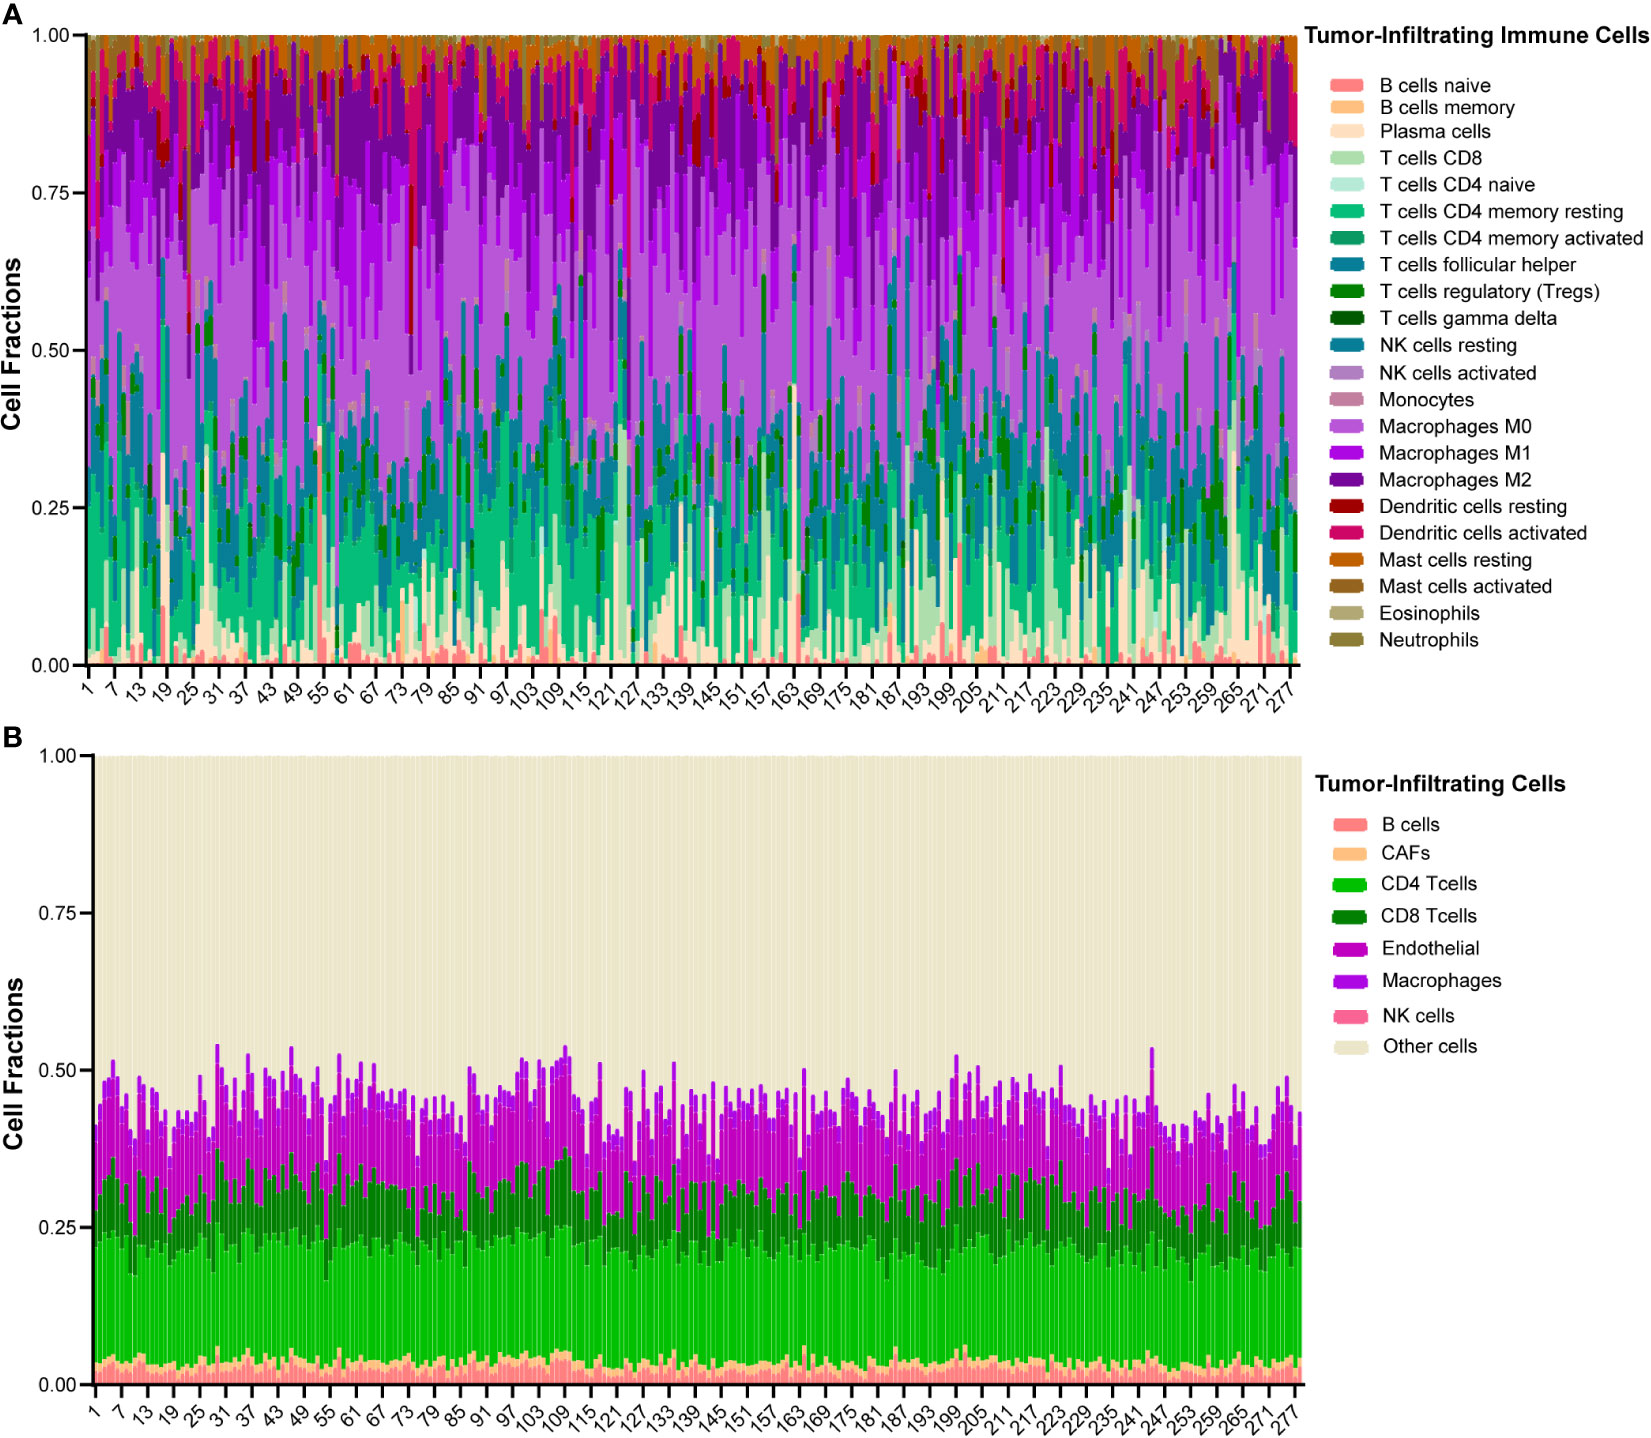Select the B cells memory legend label
This screenshot has height=1438, width=1651.
1447,107
